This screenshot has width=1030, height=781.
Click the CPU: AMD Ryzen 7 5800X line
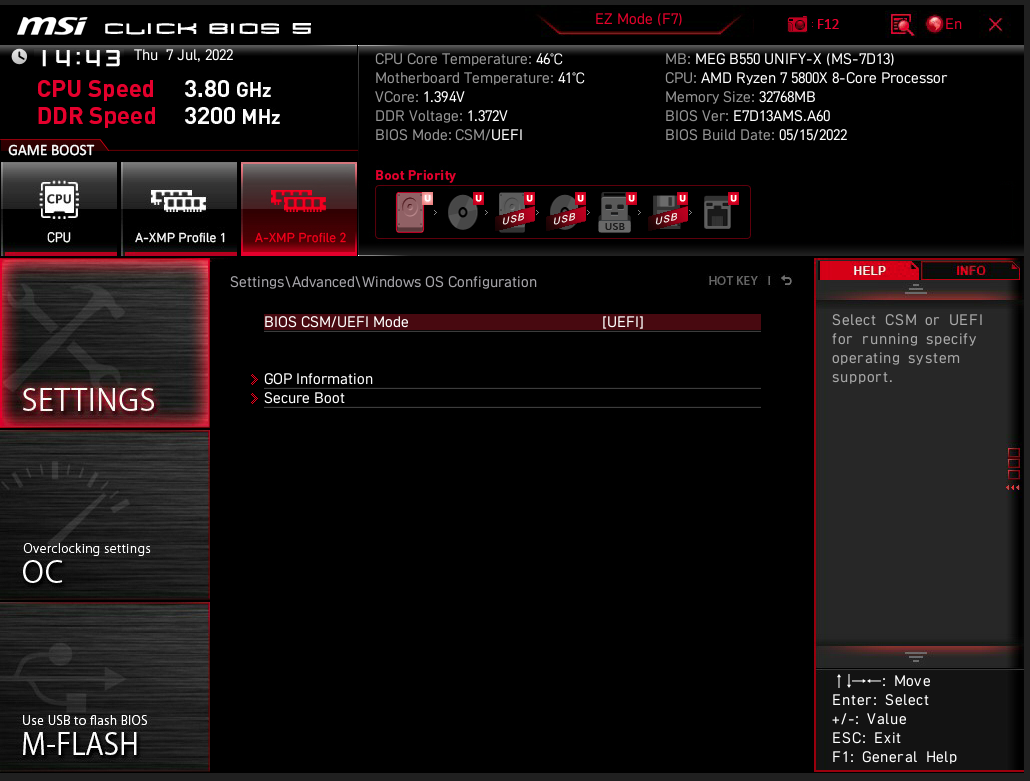pos(806,78)
